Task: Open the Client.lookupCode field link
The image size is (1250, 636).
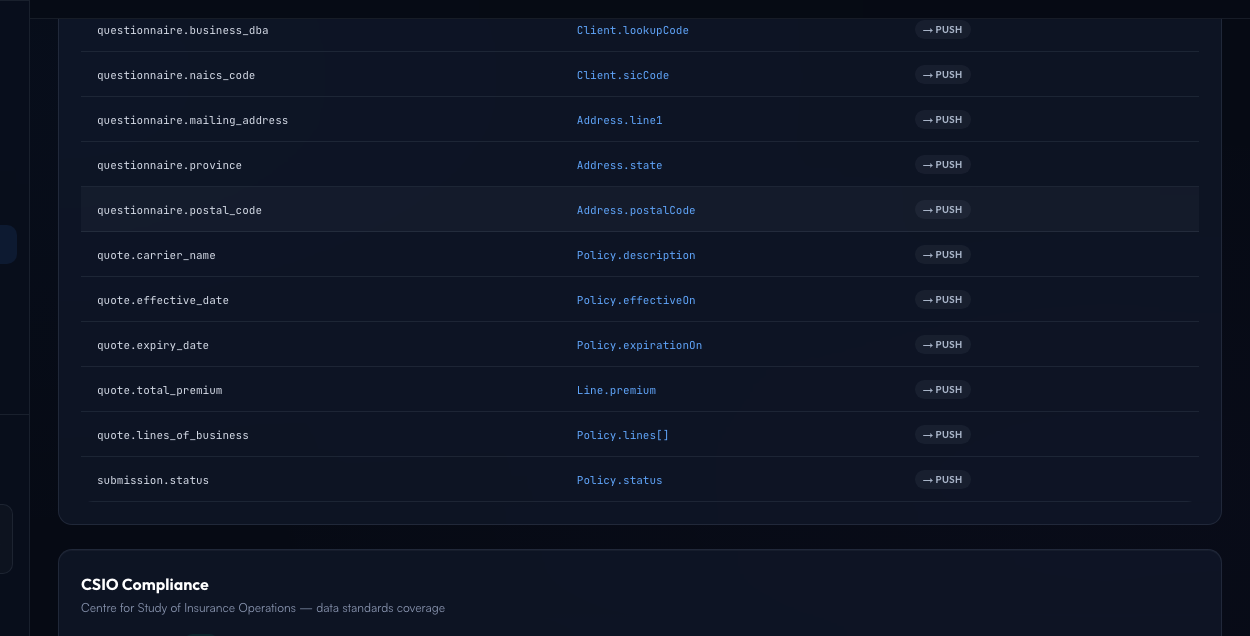Action: [633, 30]
